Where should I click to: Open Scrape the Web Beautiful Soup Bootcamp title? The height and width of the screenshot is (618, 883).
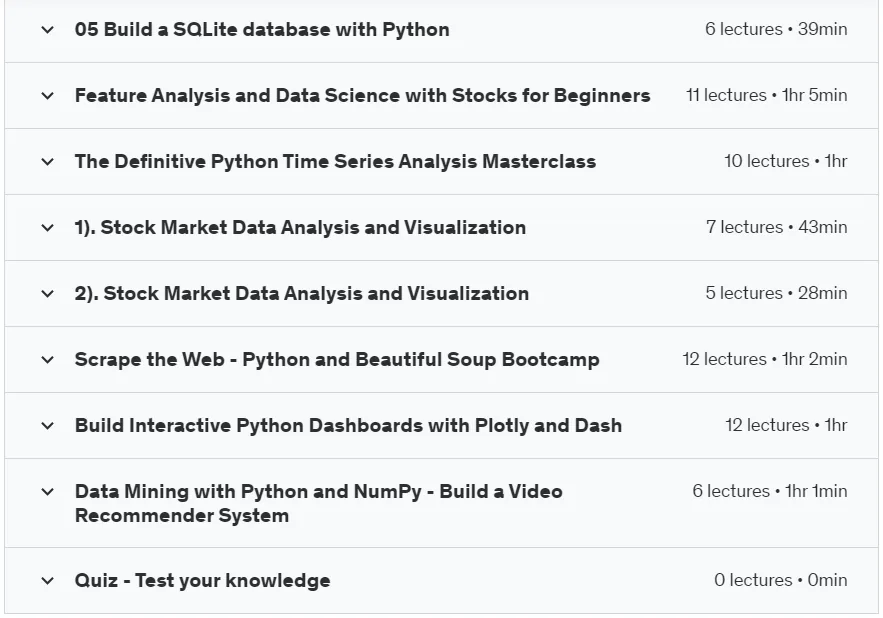coord(337,359)
